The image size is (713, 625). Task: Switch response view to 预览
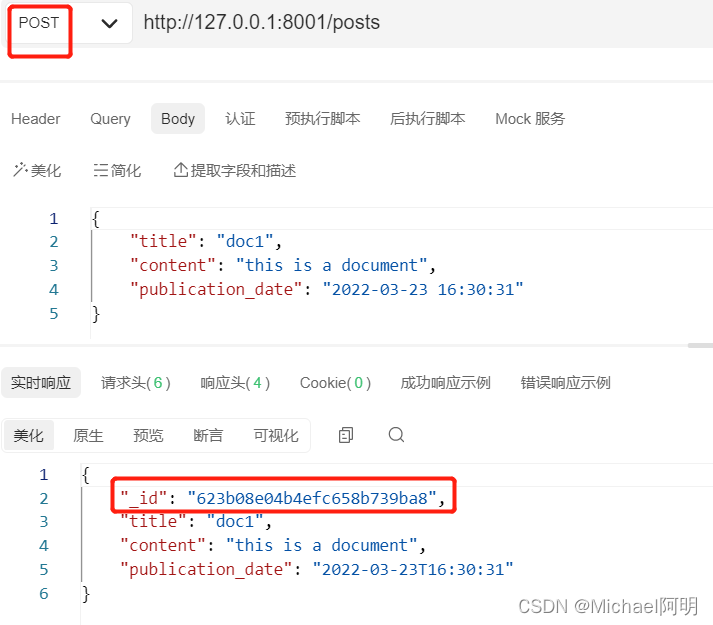pyautogui.click(x=148, y=435)
